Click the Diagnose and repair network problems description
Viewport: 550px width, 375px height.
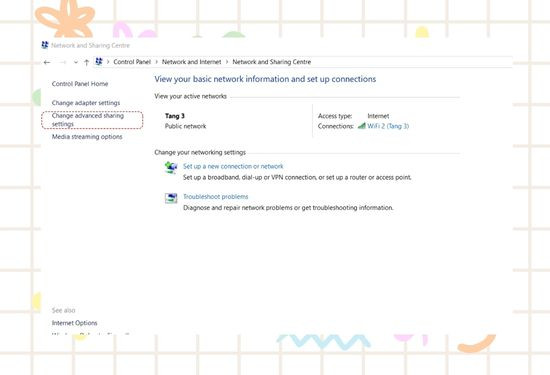[x=288, y=208]
